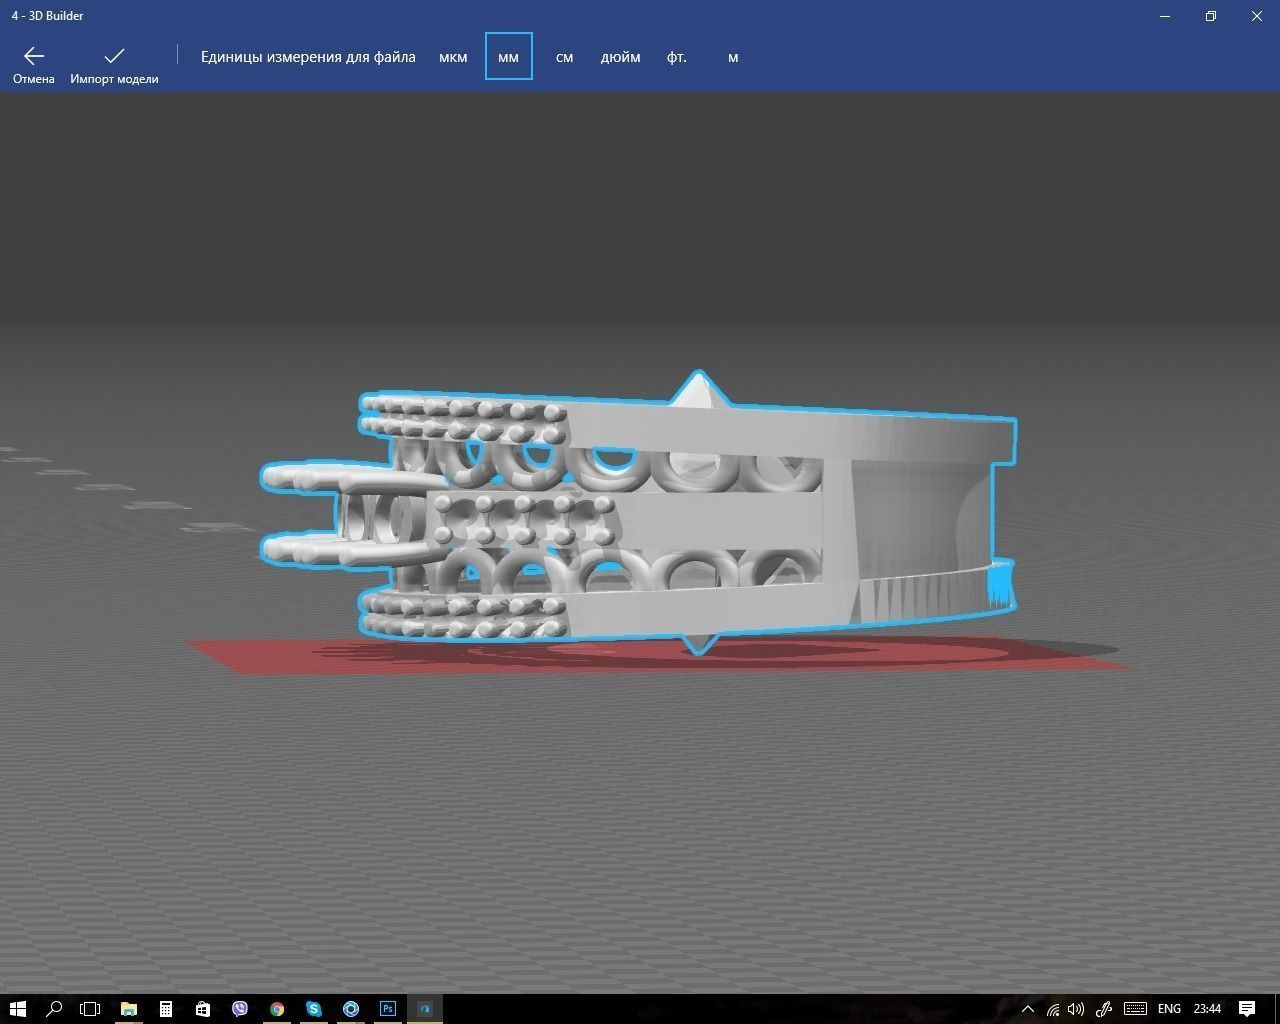1280x1024 pixels.
Task: Open Action Center notifications
Action: click(x=1247, y=1008)
